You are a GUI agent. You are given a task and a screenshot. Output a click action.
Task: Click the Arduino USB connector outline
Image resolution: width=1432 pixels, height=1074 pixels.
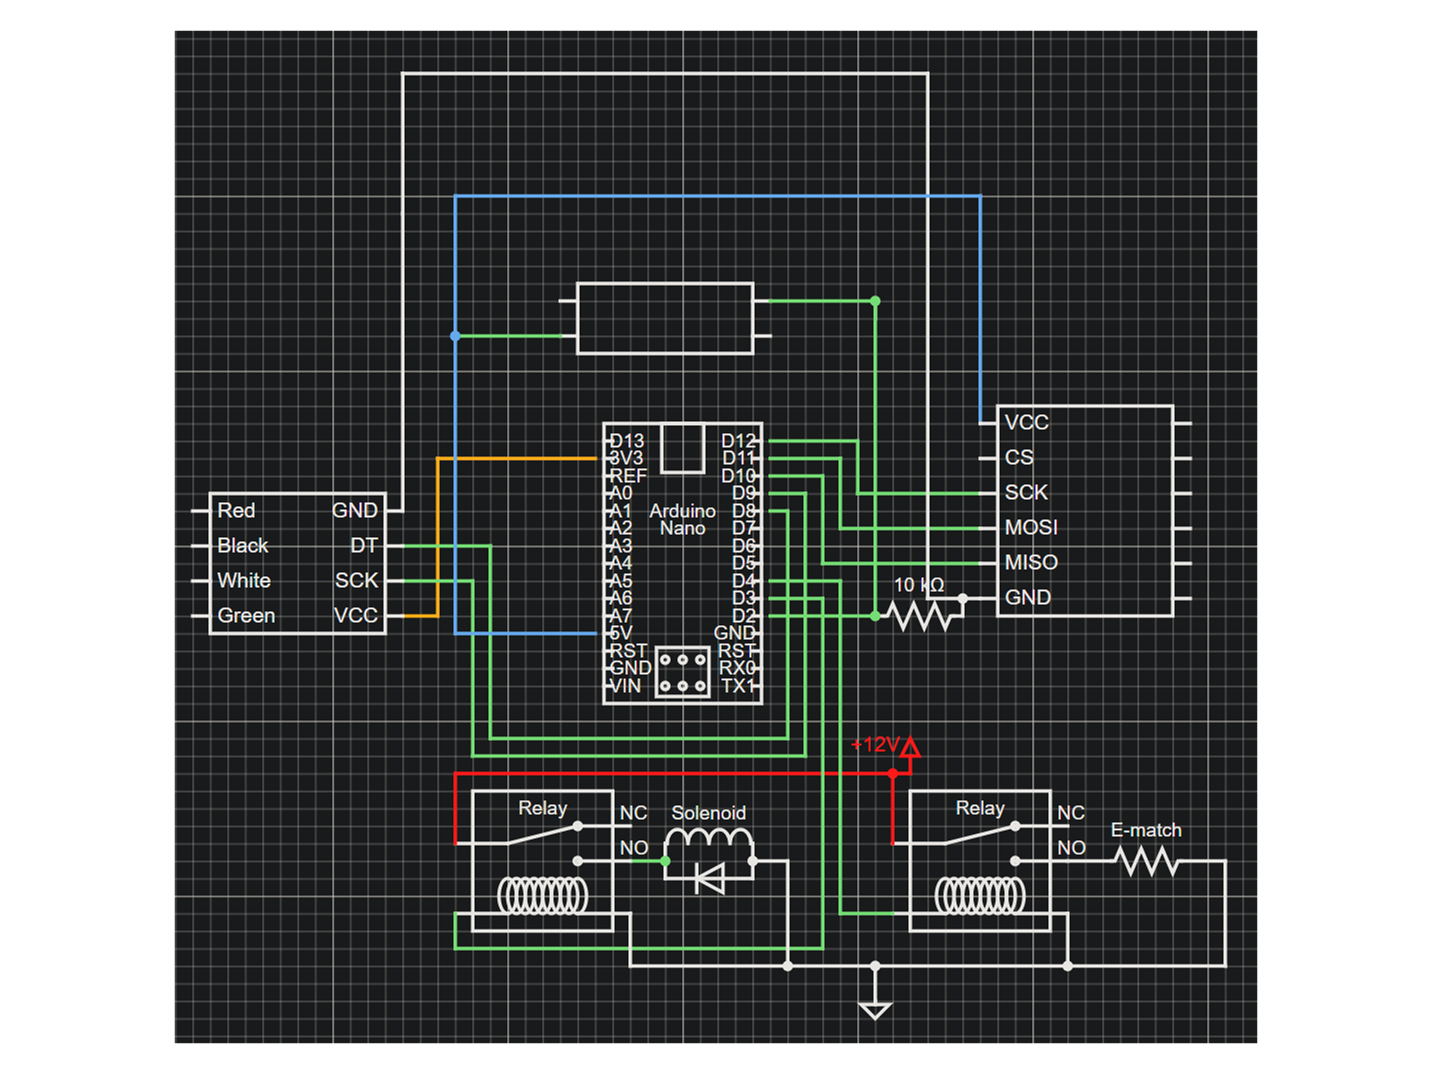point(682,448)
